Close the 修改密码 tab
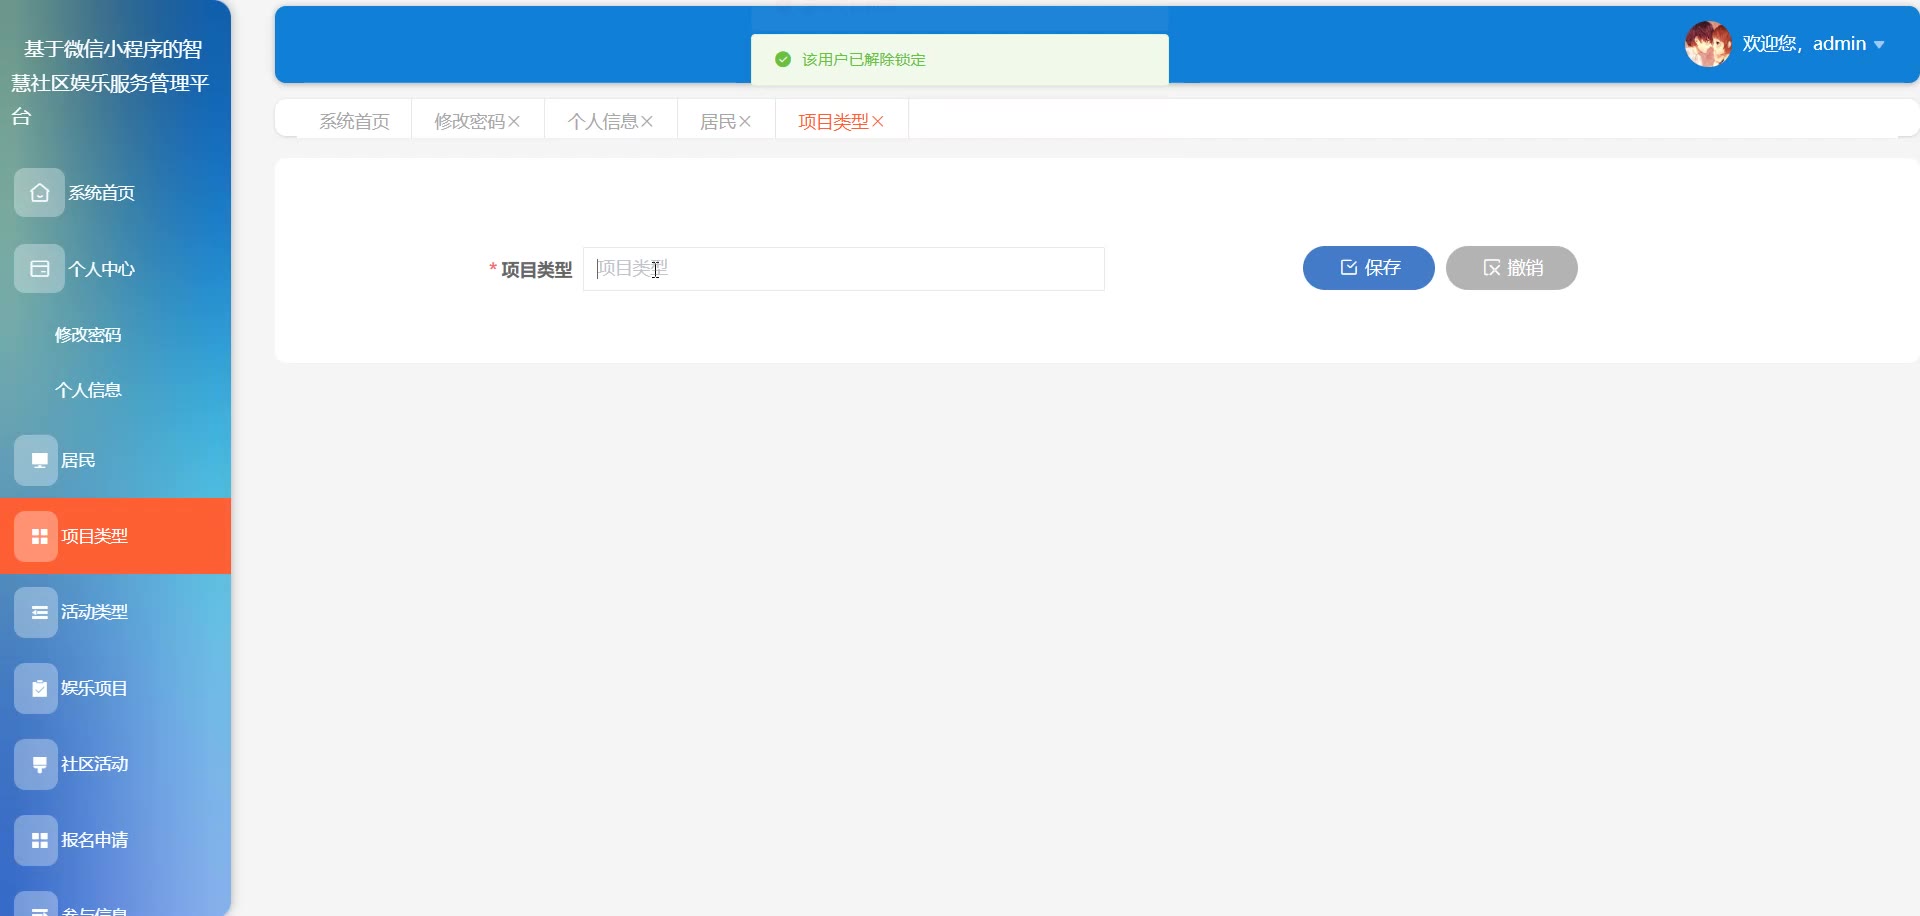 (514, 122)
